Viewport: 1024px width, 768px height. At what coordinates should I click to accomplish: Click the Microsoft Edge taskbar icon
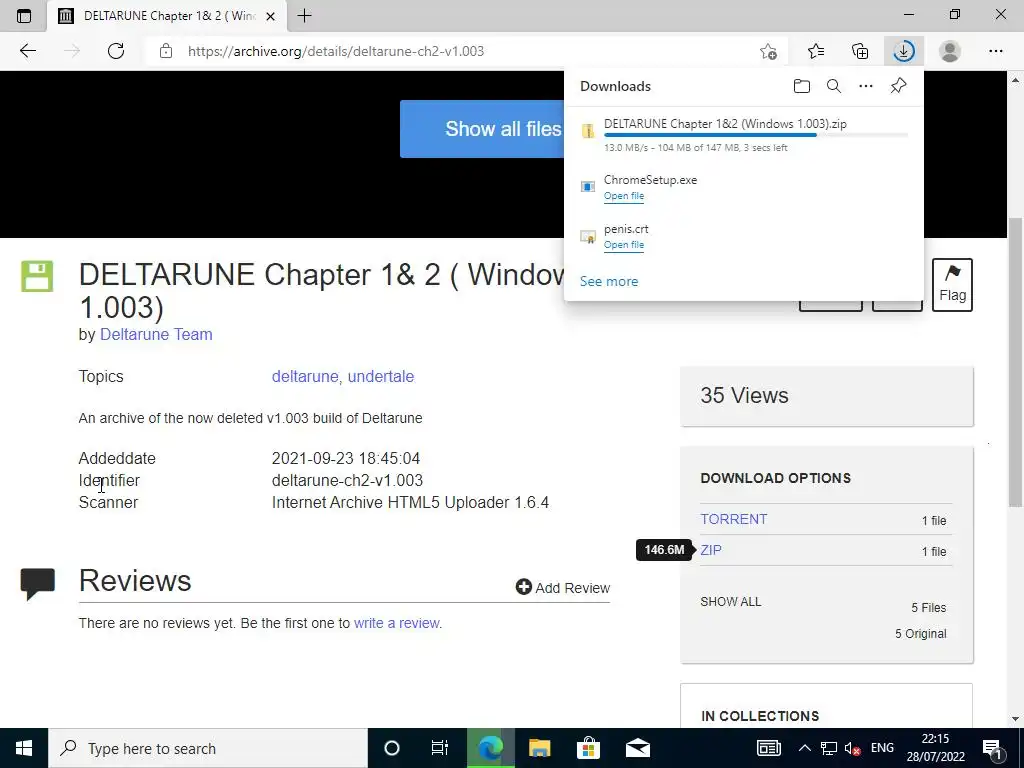point(490,748)
